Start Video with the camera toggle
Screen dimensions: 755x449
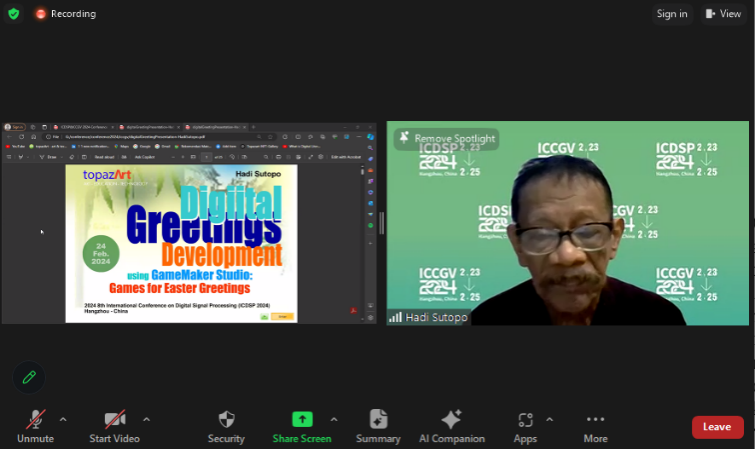tap(114, 420)
